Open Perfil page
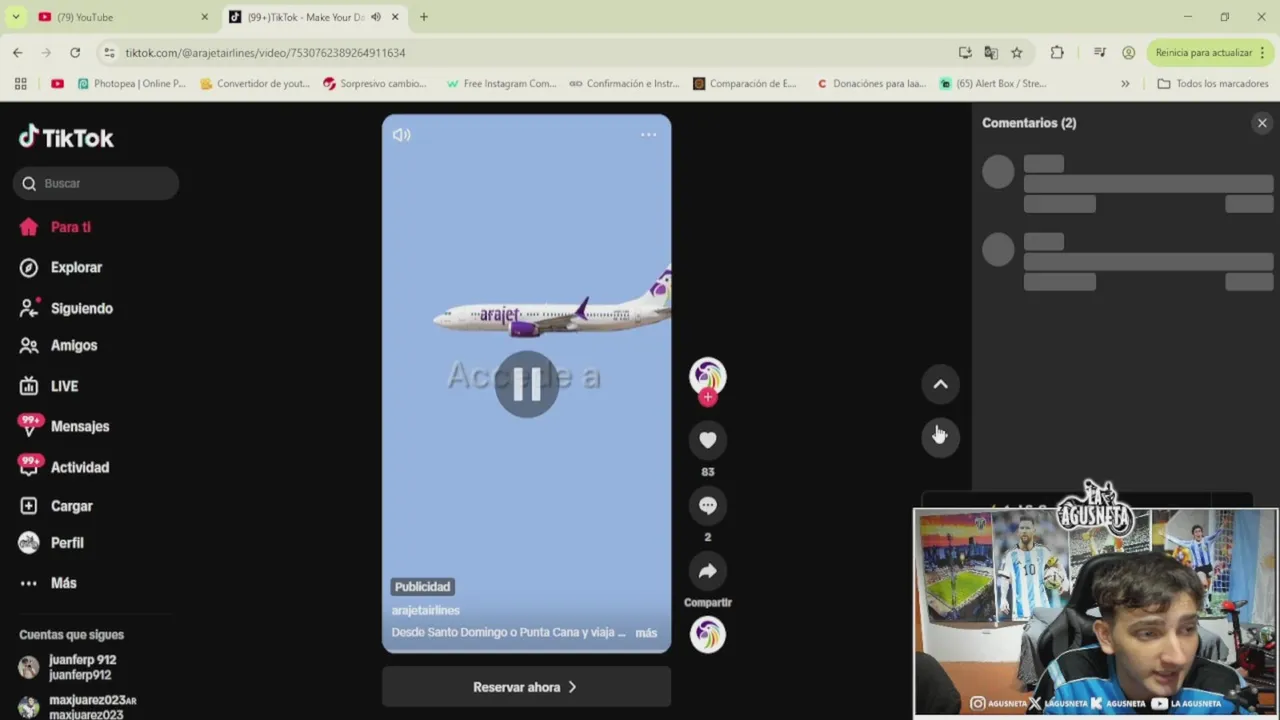The width and height of the screenshot is (1280, 720). (52, 543)
